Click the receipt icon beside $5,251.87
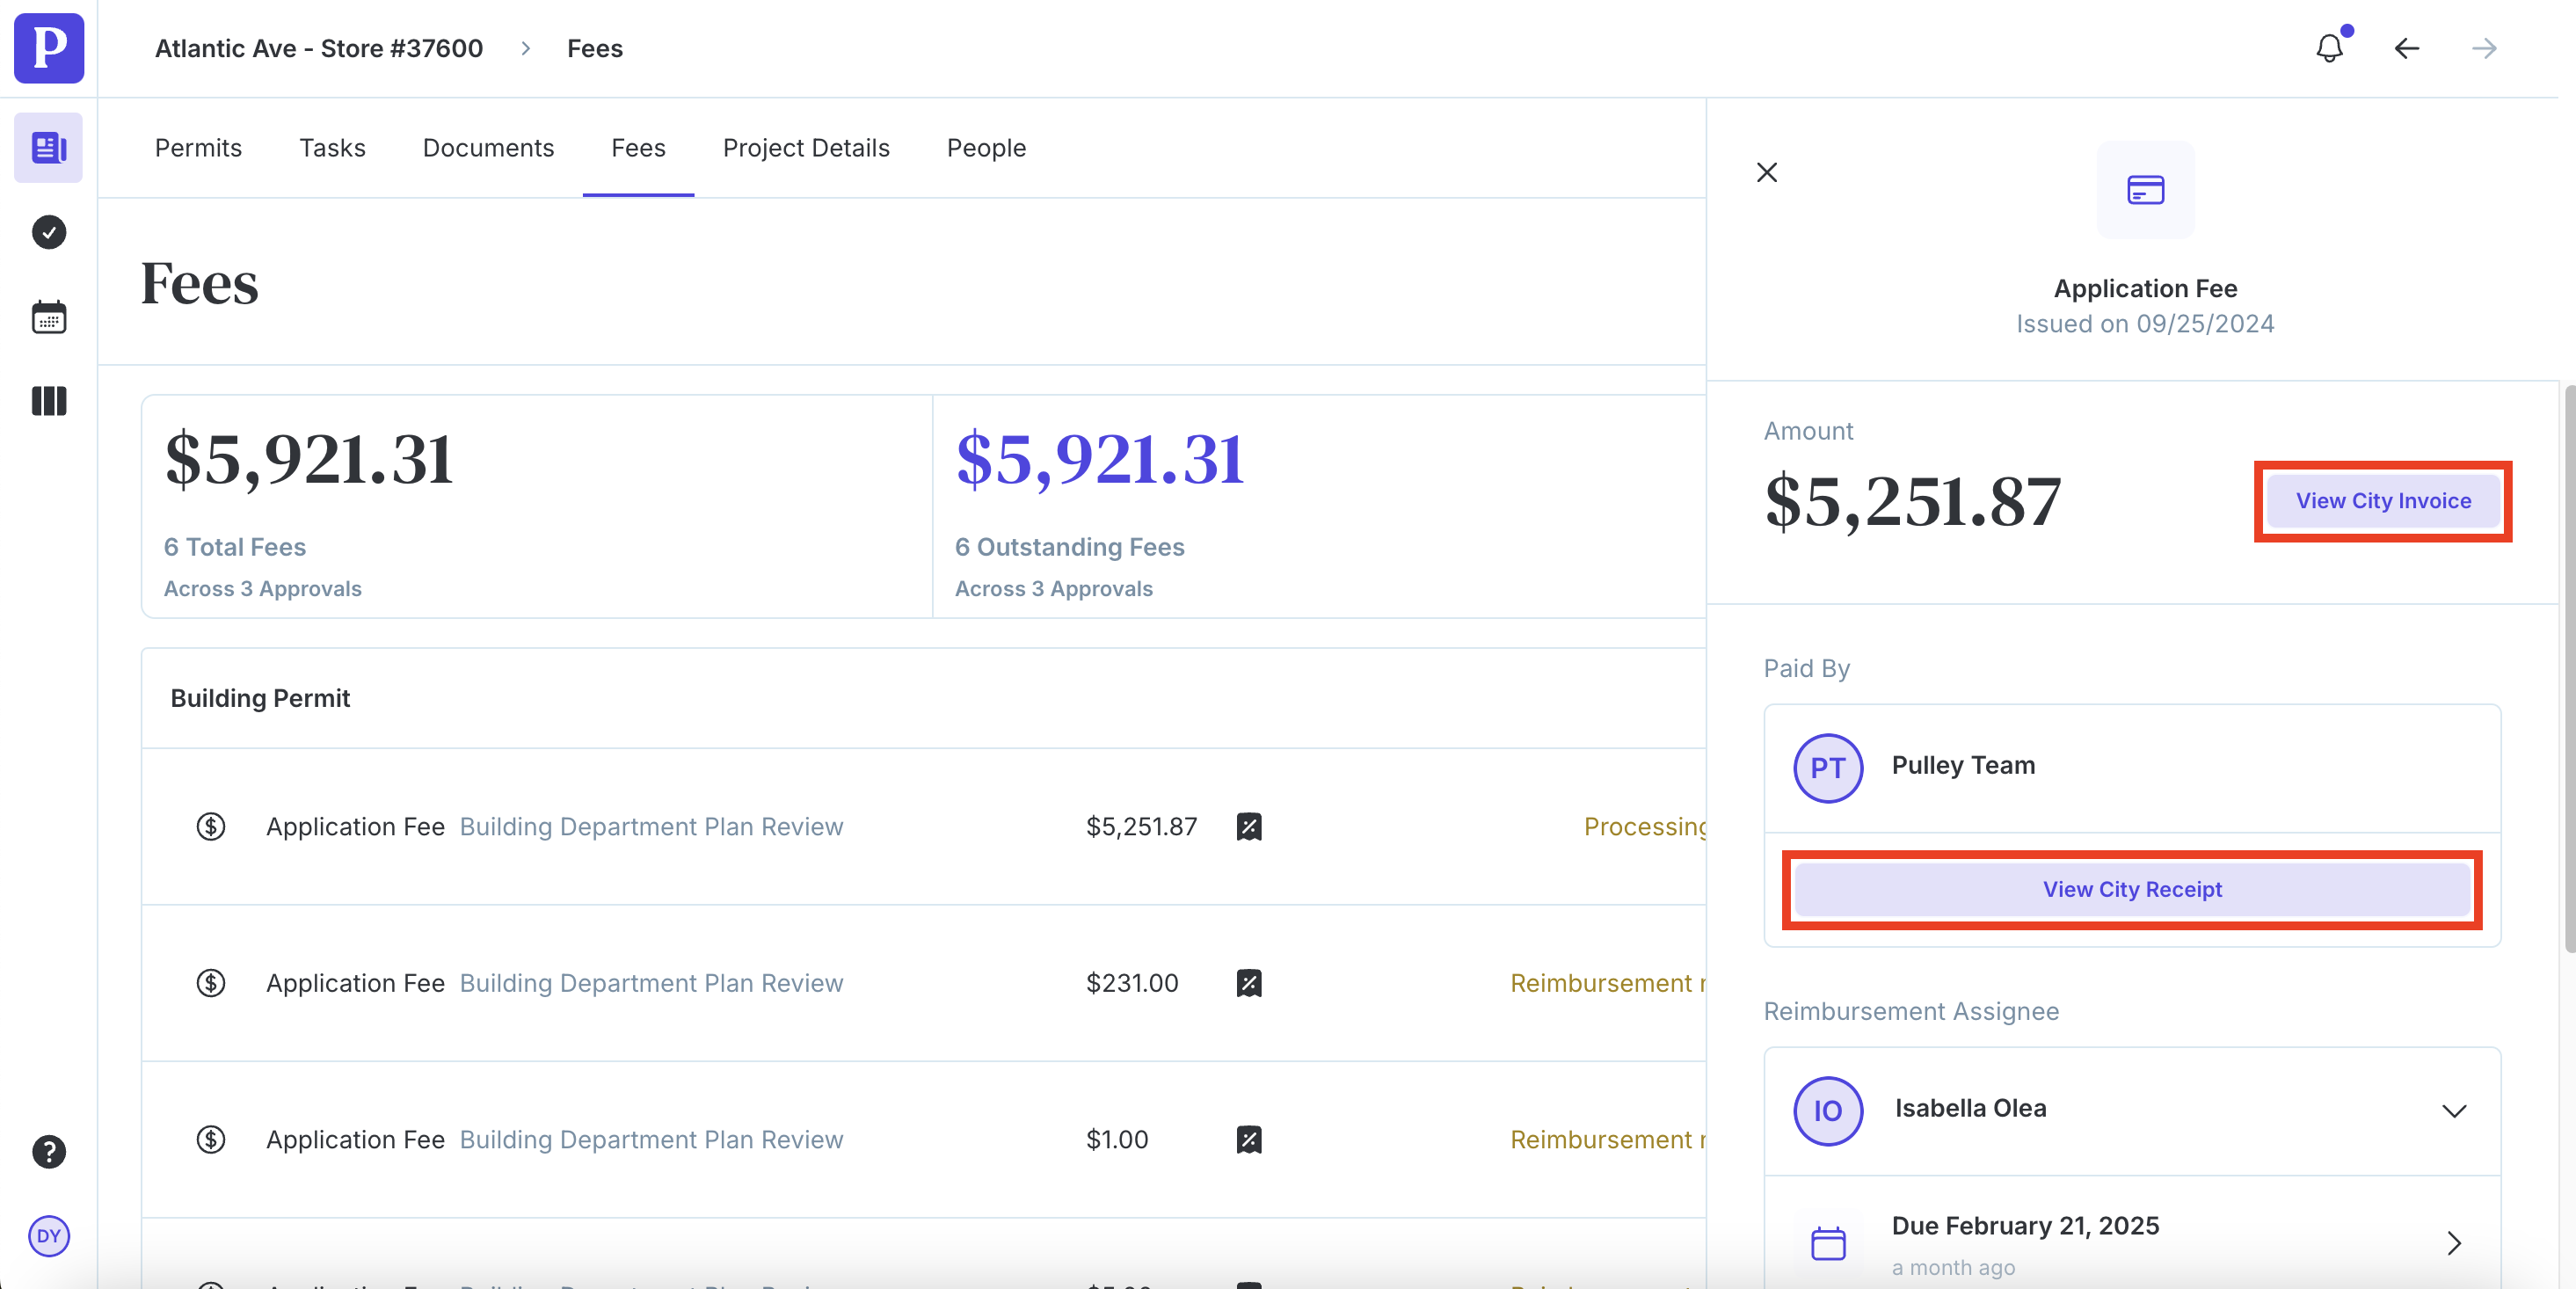This screenshot has height=1289, width=2576. [1248, 827]
